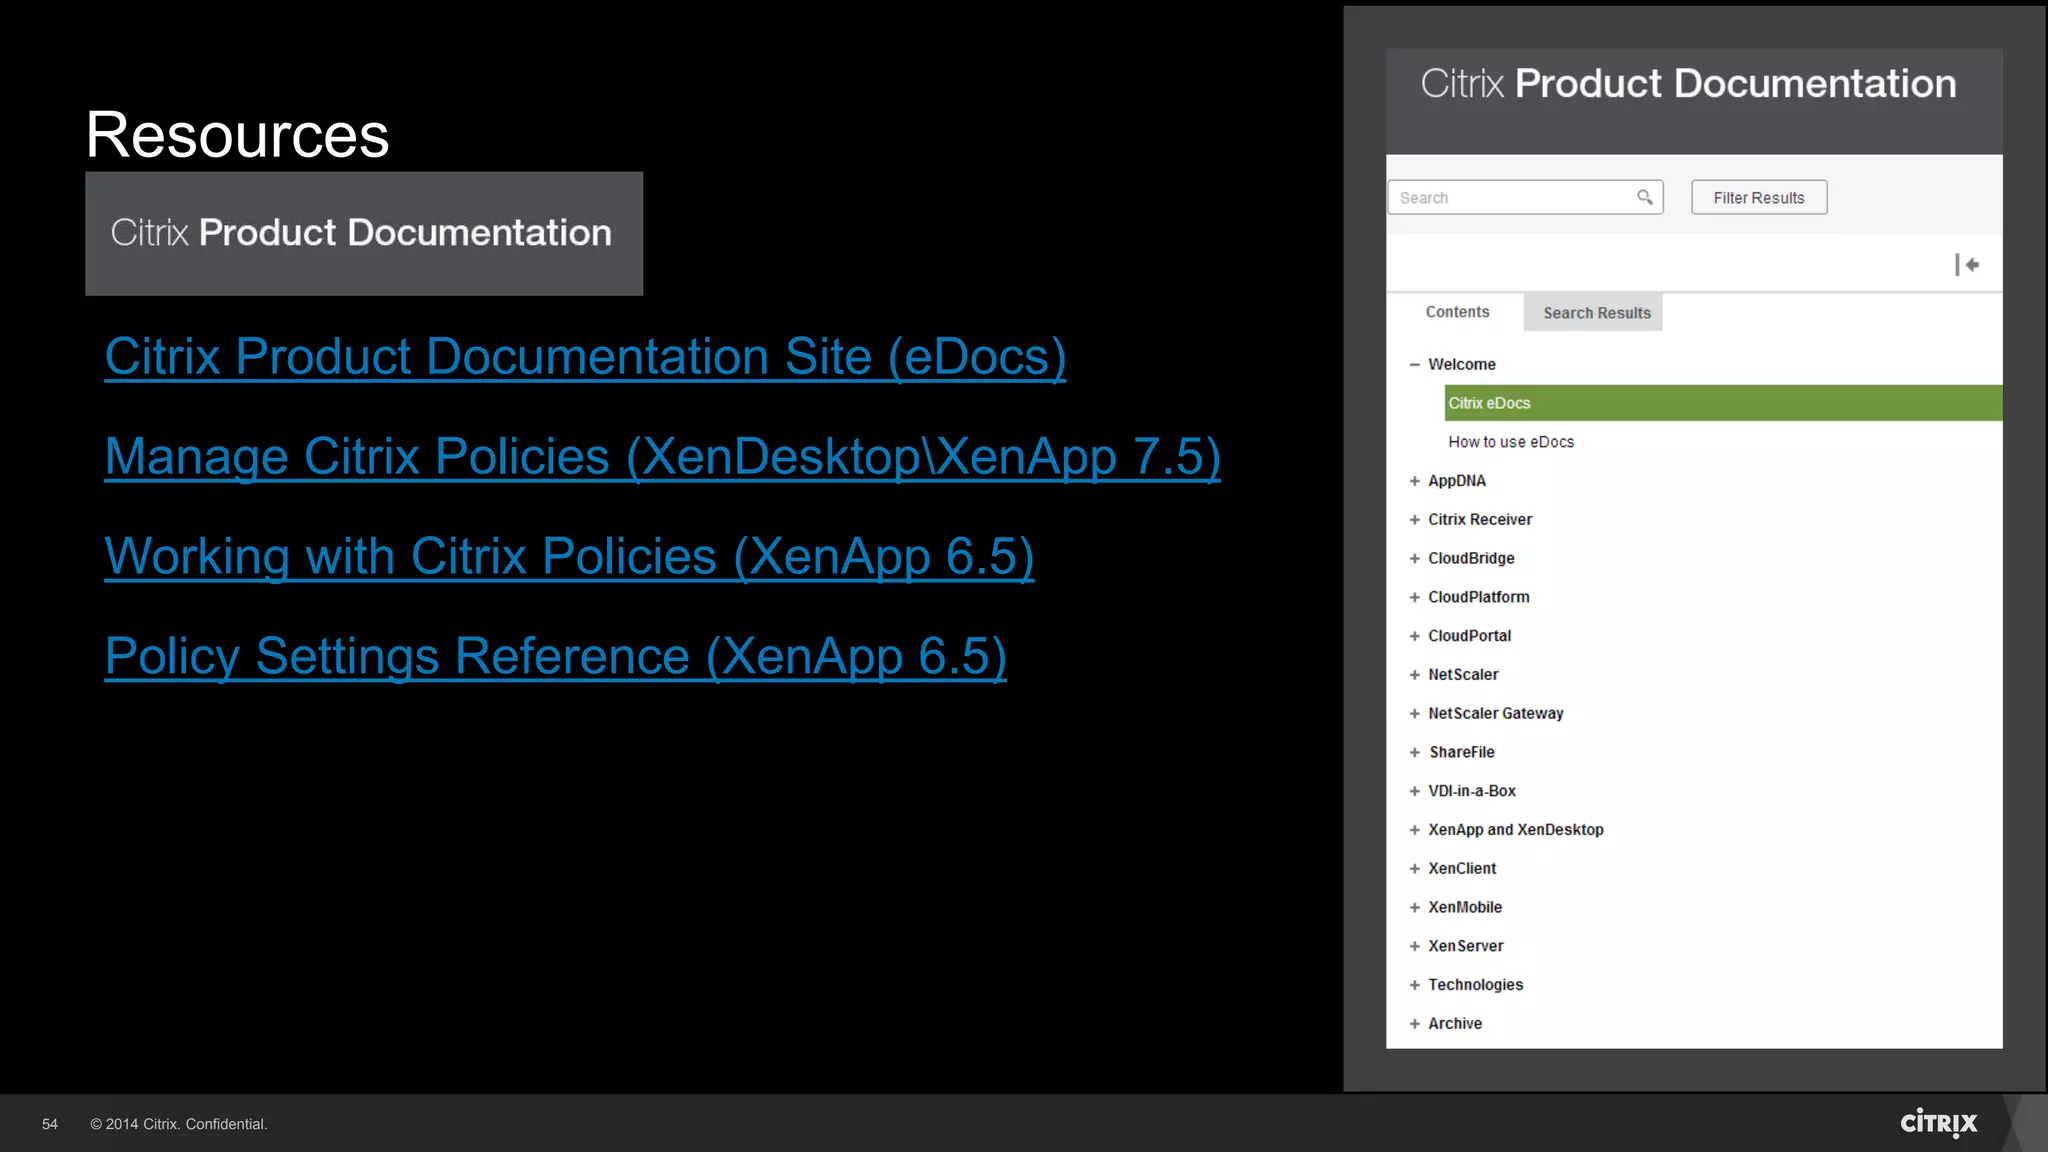This screenshot has height=1152, width=2048.
Task: Expand the XenApp and XenDesktop node
Action: click(x=1414, y=830)
